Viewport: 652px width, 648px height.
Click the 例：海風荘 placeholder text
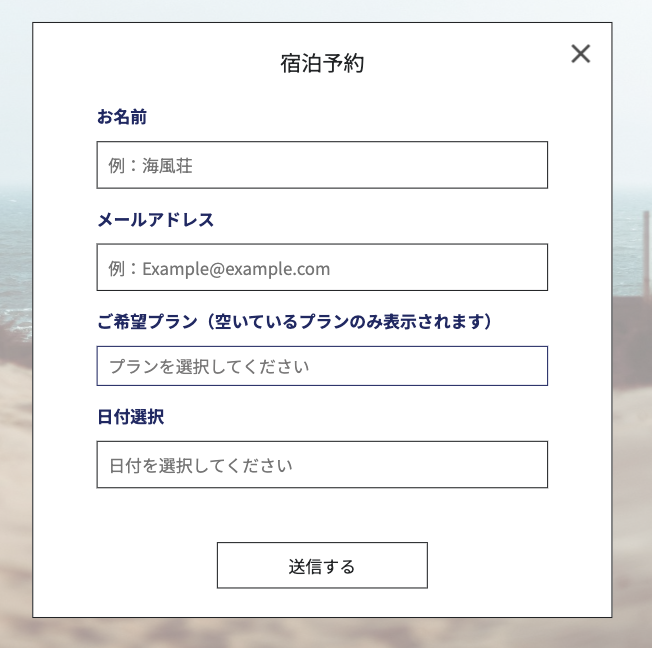point(150,166)
